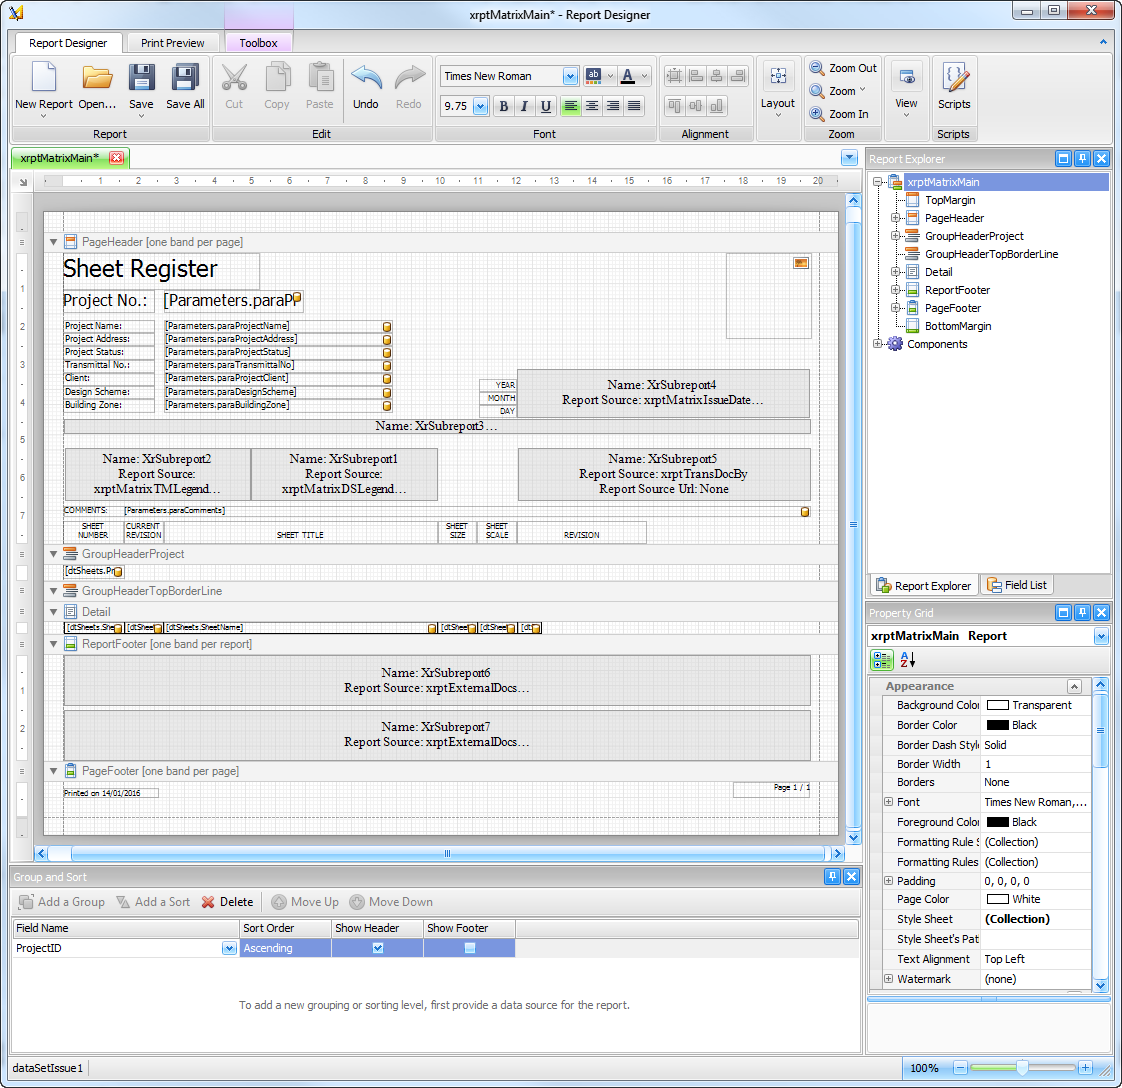Toggle Bold formatting on selected text
The width and height of the screenshot is (1122, 1088).
[x=503, y=106]
